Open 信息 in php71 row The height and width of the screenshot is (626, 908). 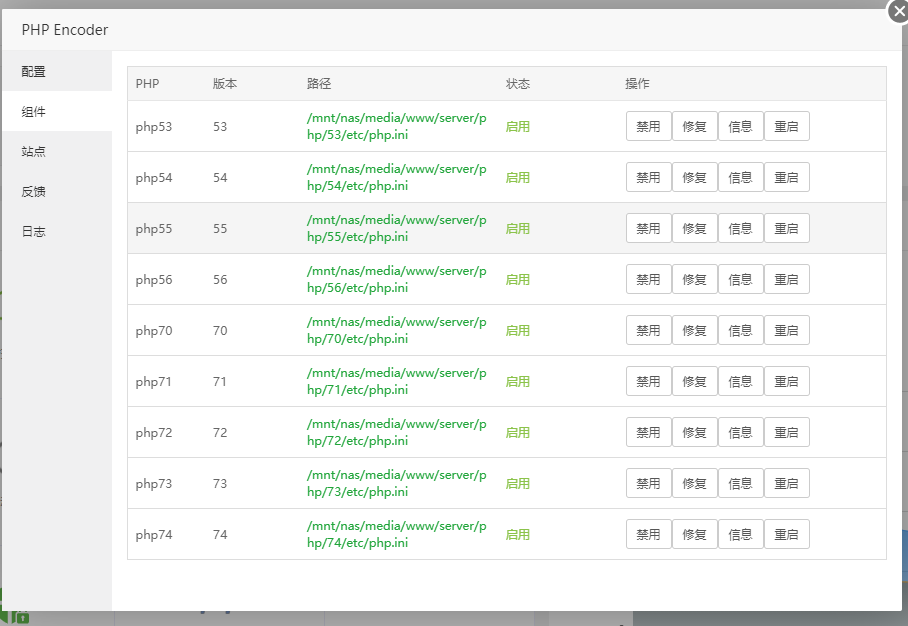tap(740, 381)
